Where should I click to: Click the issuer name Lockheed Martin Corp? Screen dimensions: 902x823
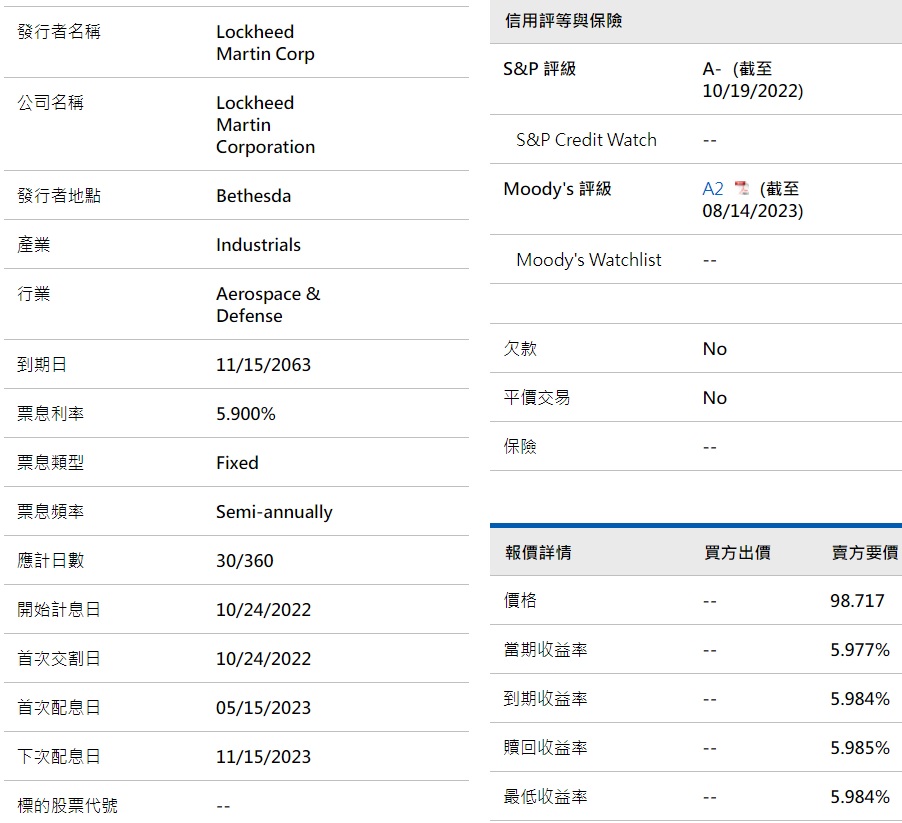tap(265, 43)
